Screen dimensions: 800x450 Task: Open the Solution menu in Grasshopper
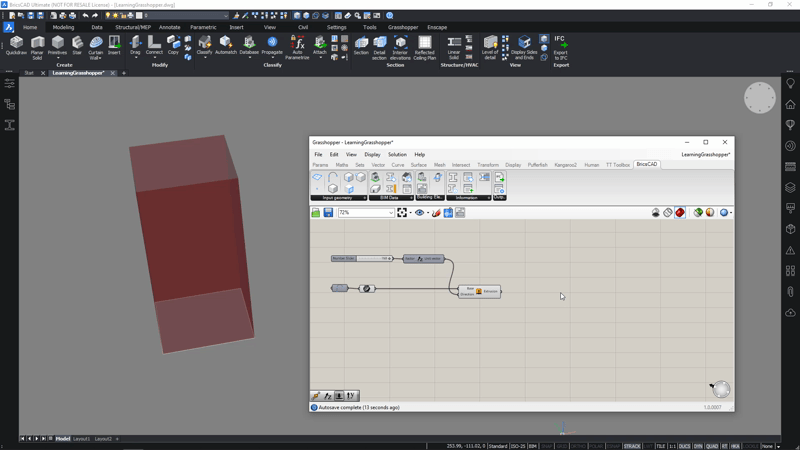pyautogui.click(x=397, y=155)
